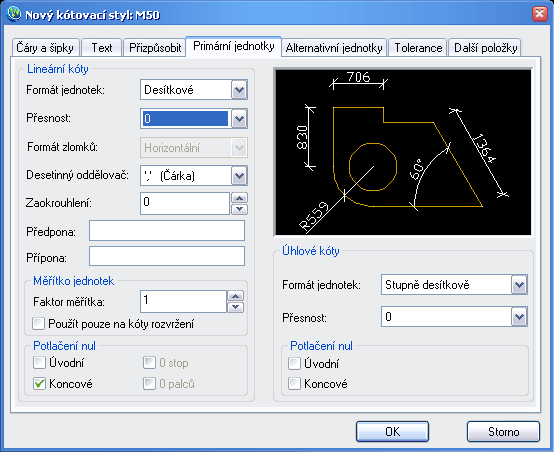Enable Úvodní under linear Potlačení nul
Screen dimensions: 554x452
click(39, 363)
